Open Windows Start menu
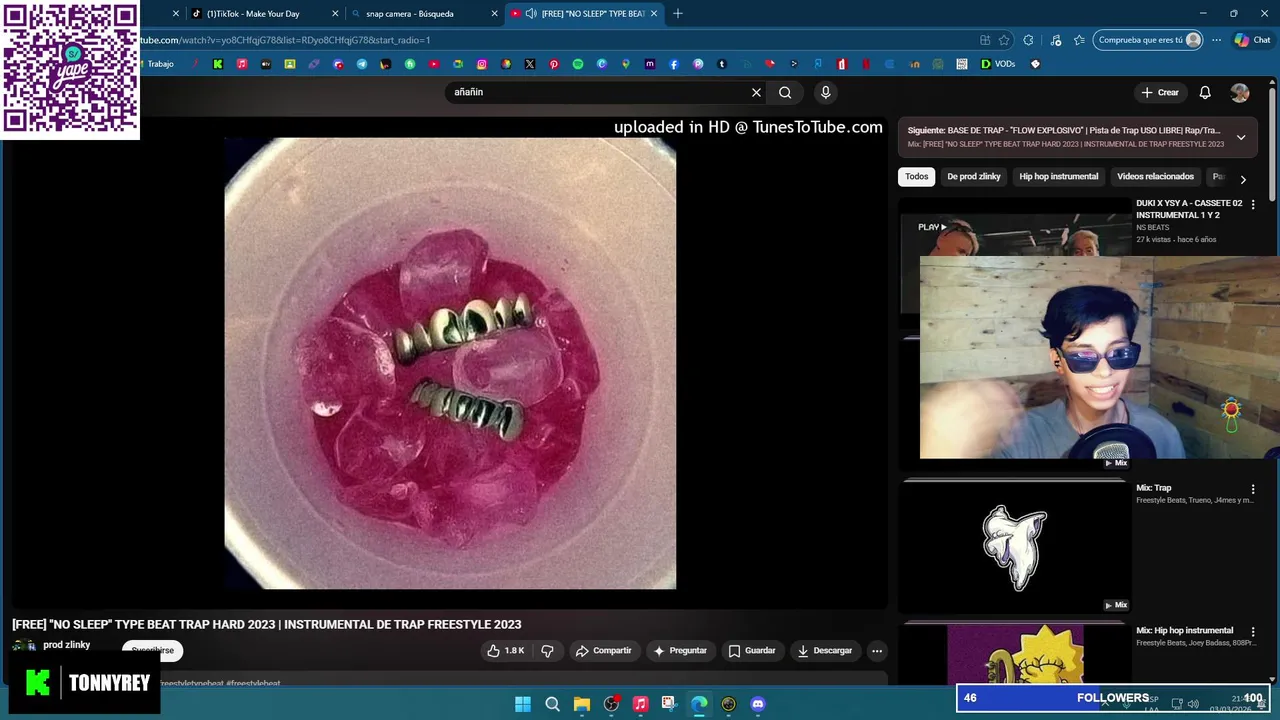1280x720 pixels. click(x=523, y=704)
